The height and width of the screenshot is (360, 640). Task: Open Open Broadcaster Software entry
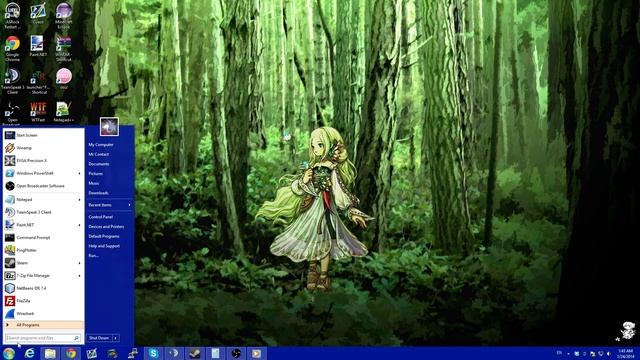click(x=43, y=186)
